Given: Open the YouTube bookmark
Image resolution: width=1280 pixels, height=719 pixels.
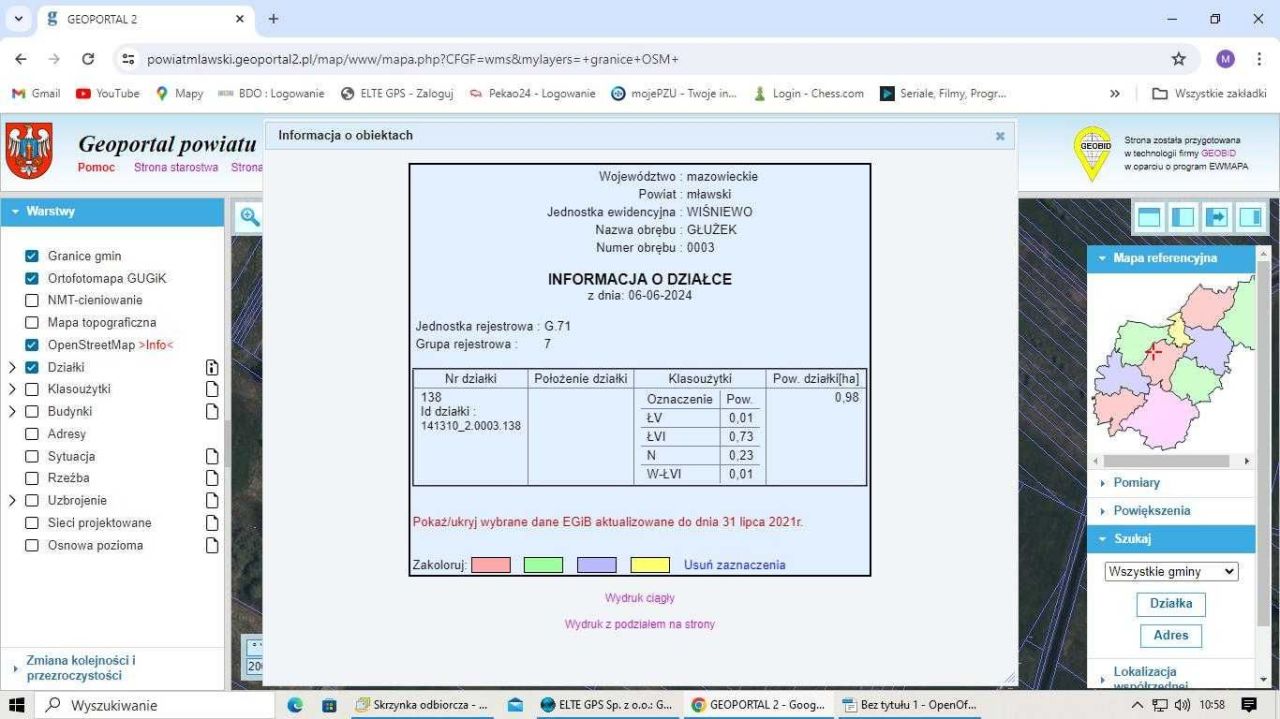Looking at the screenshot, I should [108, 93].
